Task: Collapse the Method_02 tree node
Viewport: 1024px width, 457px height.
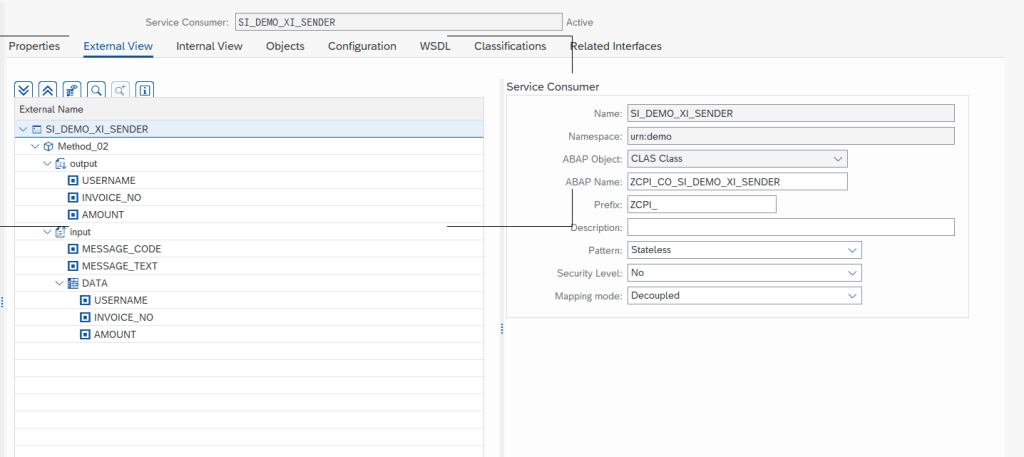Action: pyautogui.click(x=35, y=146)
